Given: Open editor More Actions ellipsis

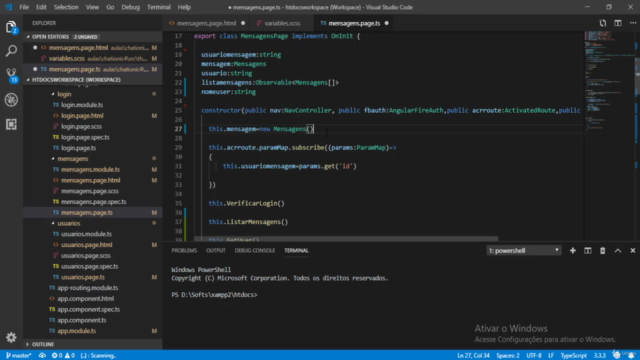Looking at the screenshot, I should [x=633, y=23].
